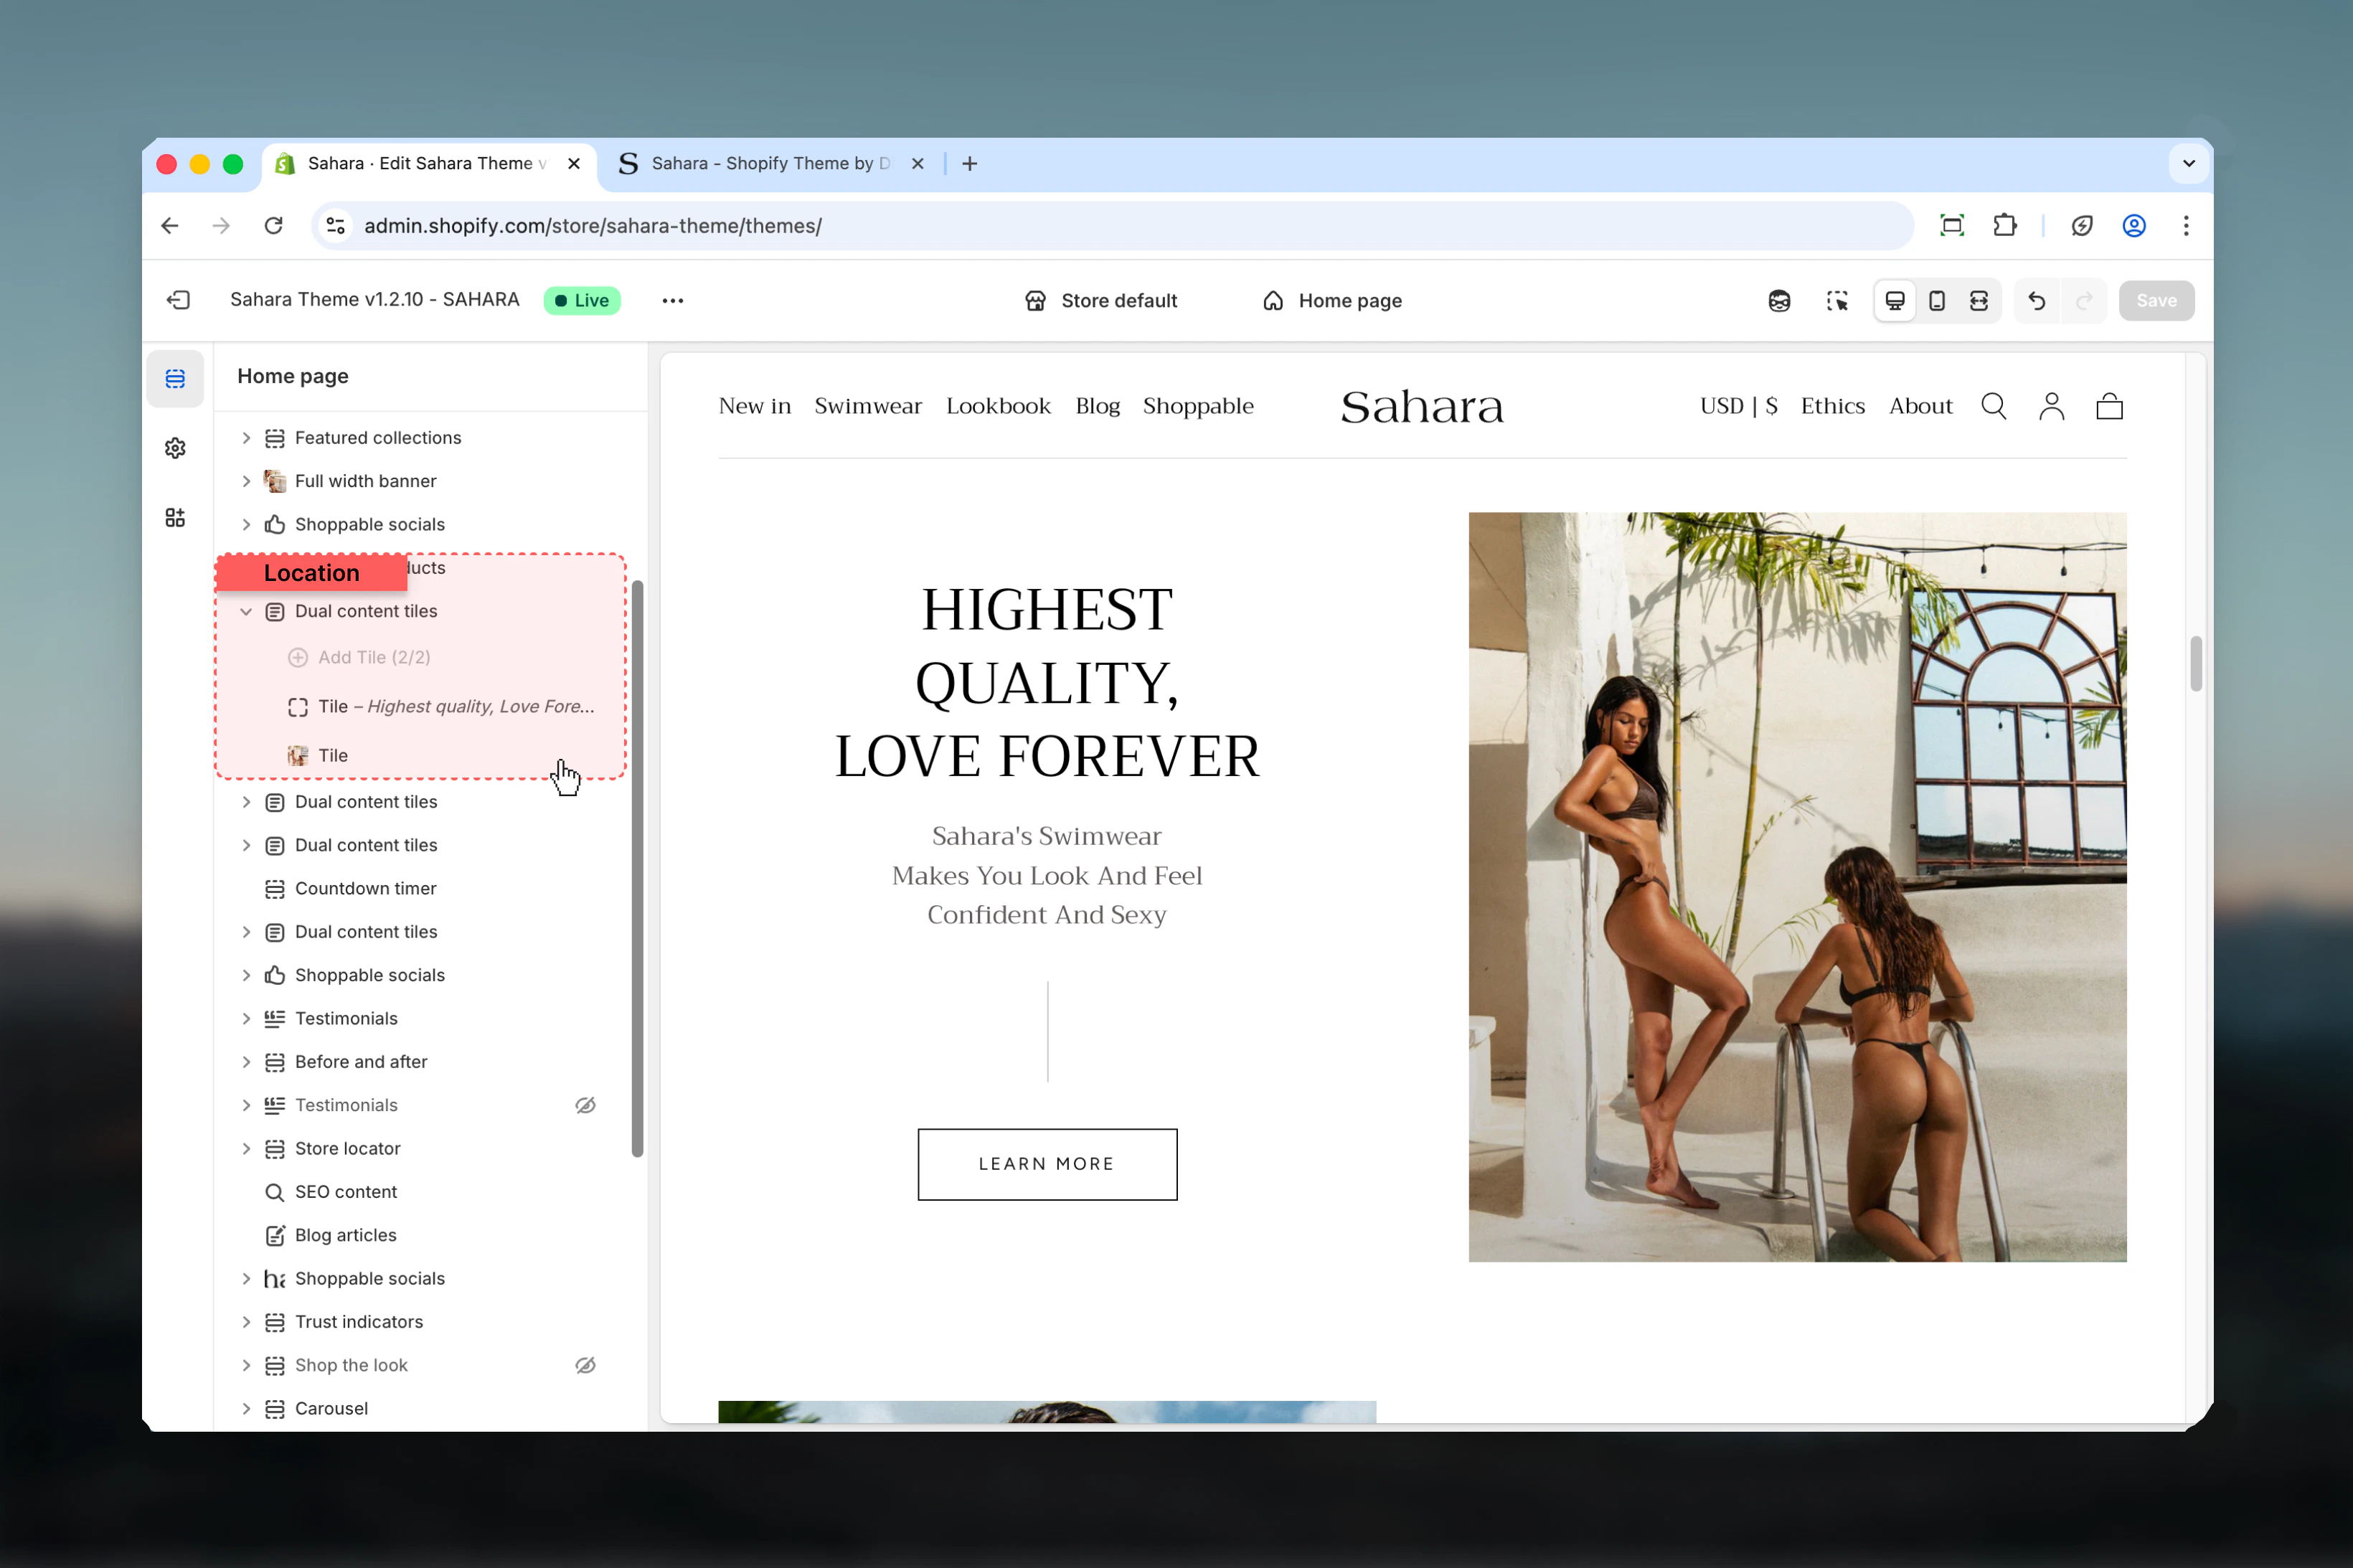Image resolution: width=2353 pixels, height=1568 pixels.
Task: Reload the browser page
Action: click(x=274, y=226)
